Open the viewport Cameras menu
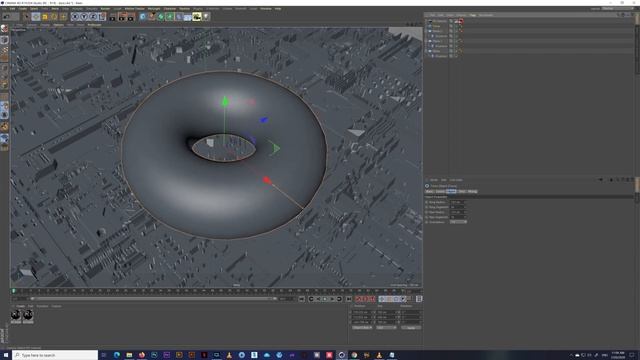The height and width of the screenshot is (360, 640). coord(31,25)
